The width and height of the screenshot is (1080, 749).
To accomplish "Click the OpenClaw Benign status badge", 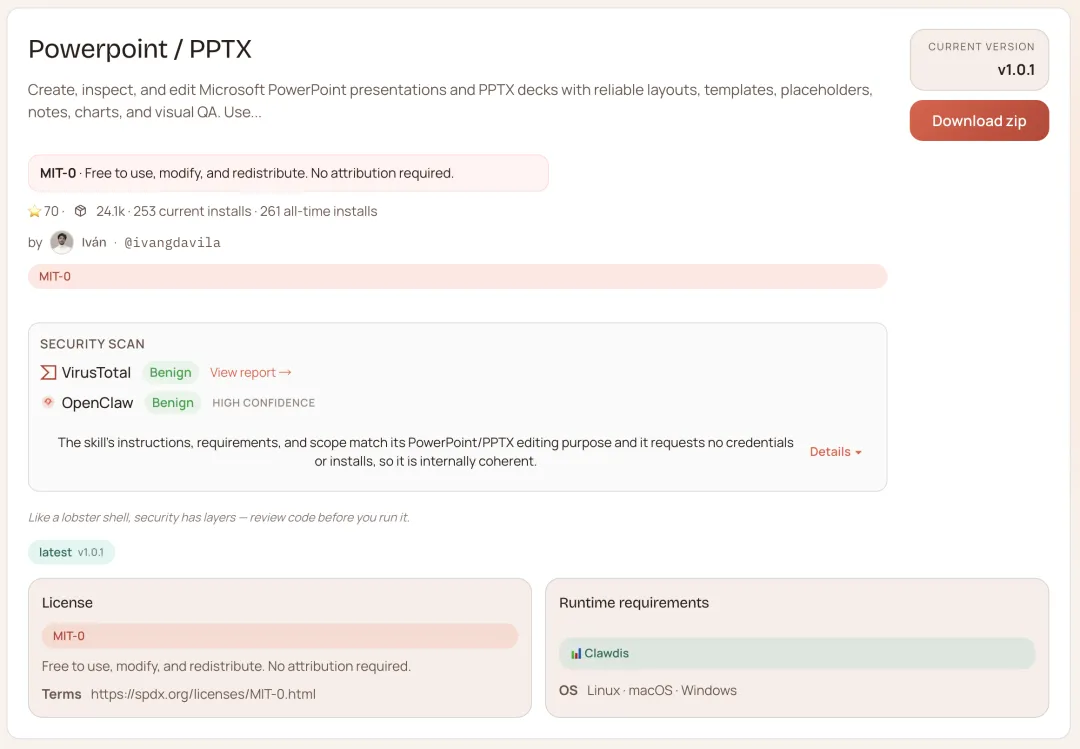I will tap(172, 402).
